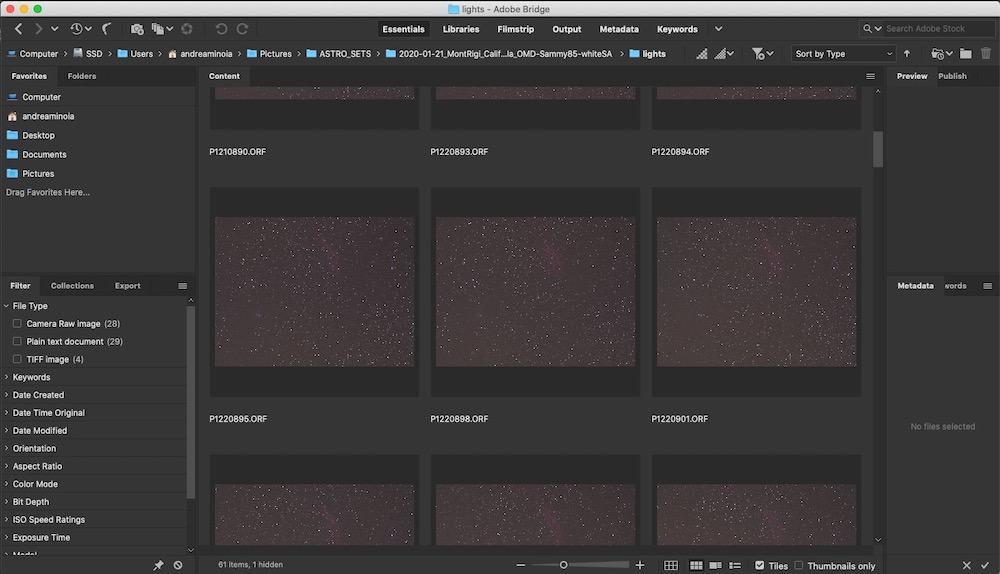Image resolution: width=1000 pixels, height=574 pixels.
Task: Navigate to Pictures in the path bar
Action: tap(269, 54)
